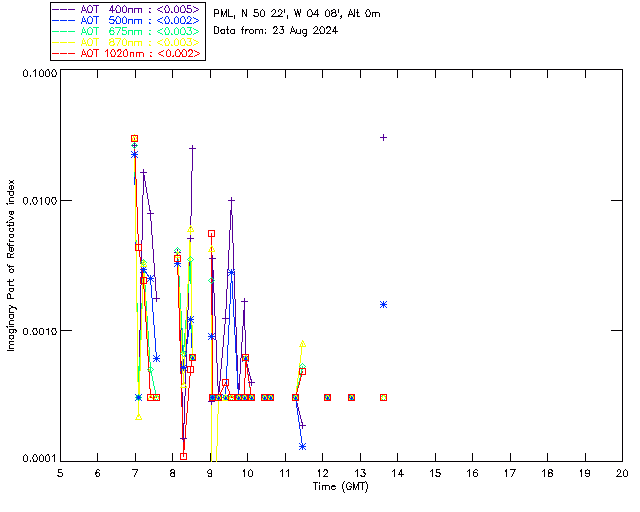The height and width of the screenshot is (512, 640).
Task: Click the yellow triangle marker near 11.5h
Action: pos(302,344)
